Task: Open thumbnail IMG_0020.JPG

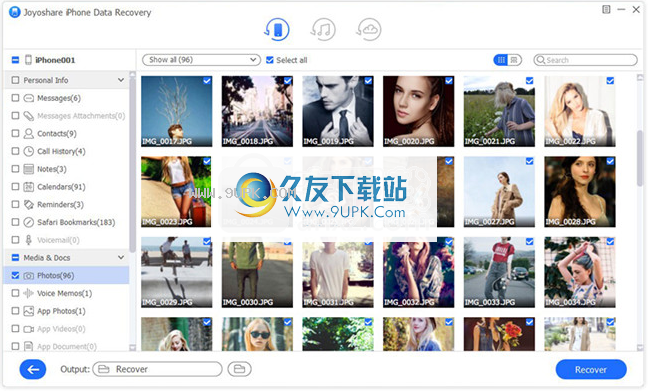Action: point(418,111)
